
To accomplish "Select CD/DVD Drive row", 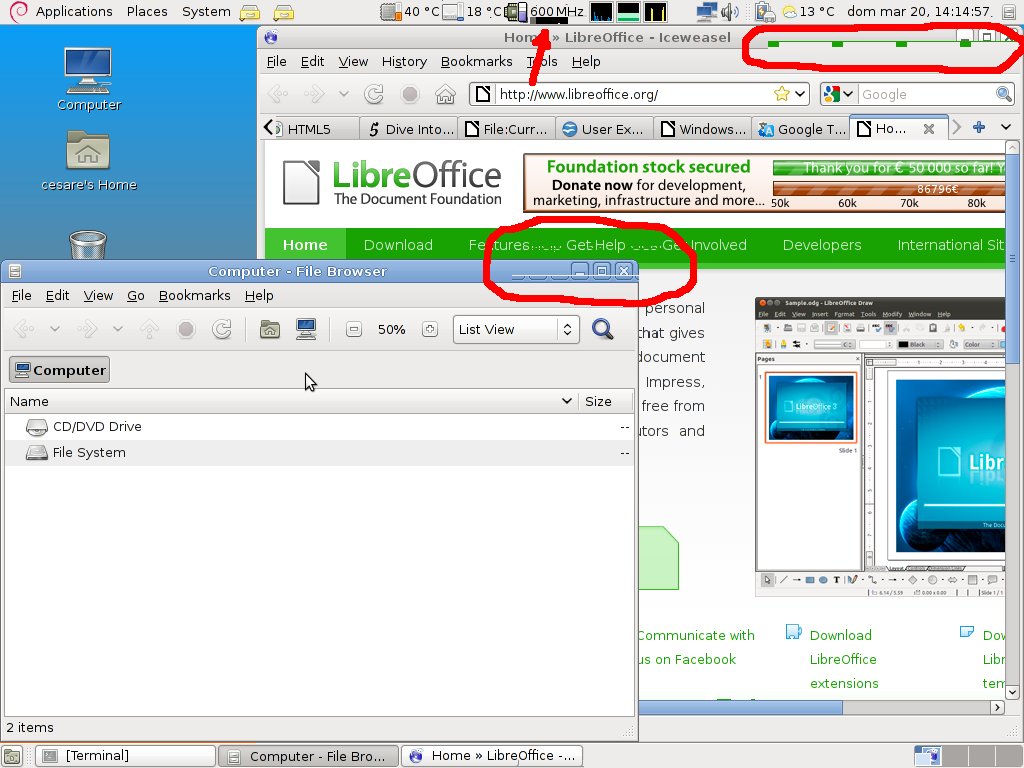I will point(319,426).
